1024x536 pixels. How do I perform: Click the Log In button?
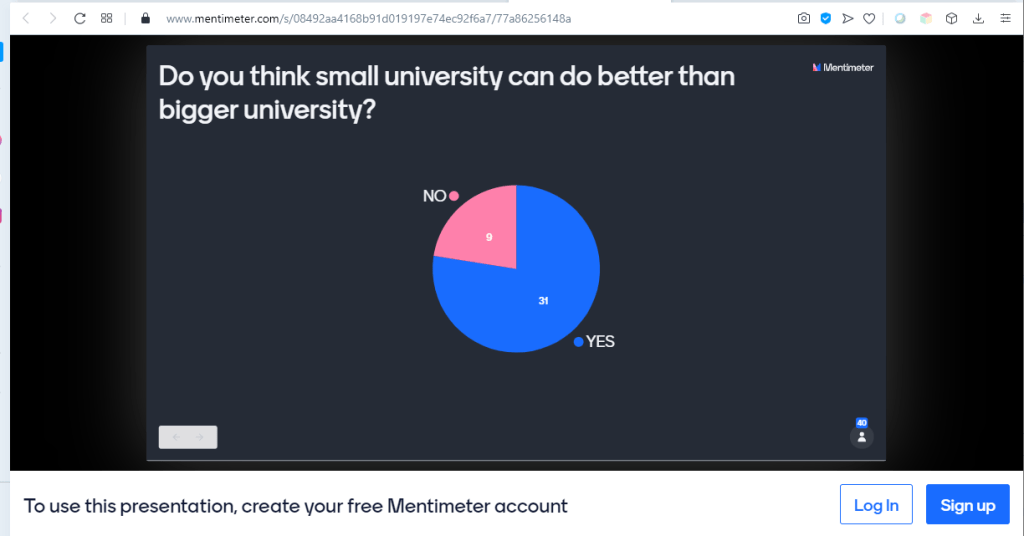(876, 505)
